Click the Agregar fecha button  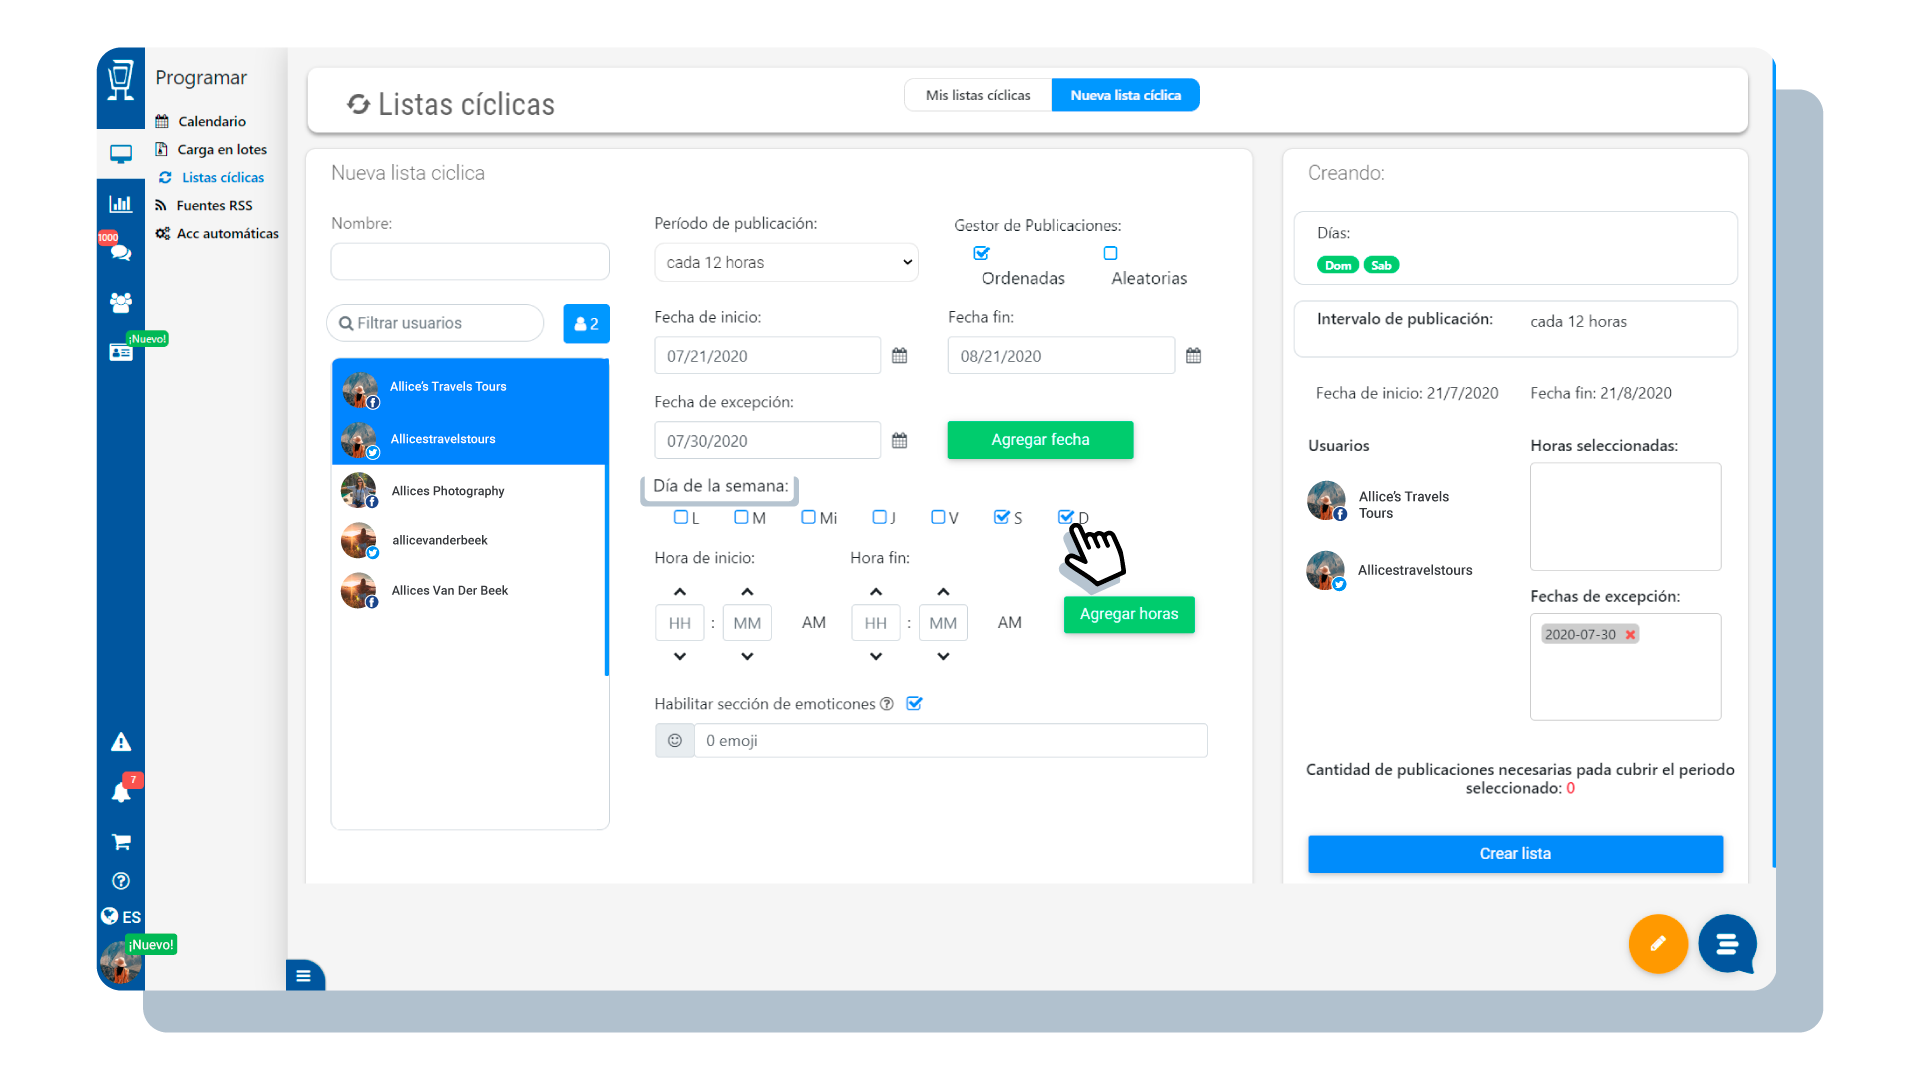pos(1040,440)
